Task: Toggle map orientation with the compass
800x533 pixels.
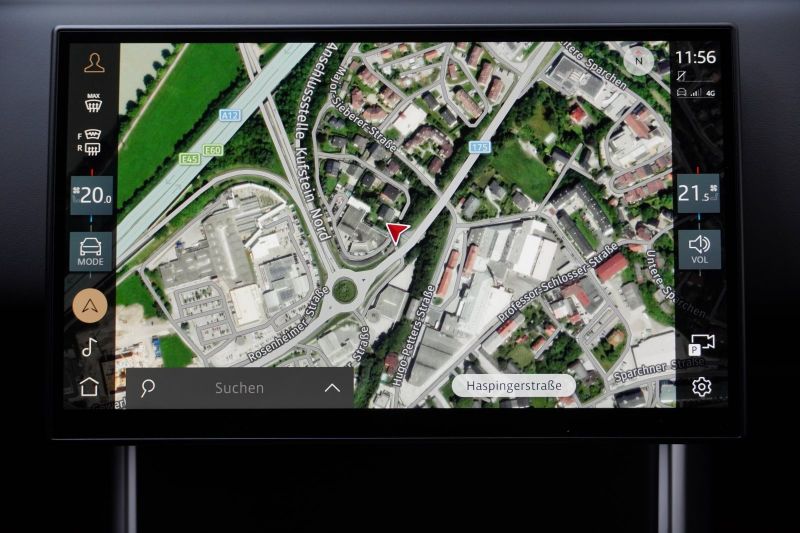Action: 638,60
